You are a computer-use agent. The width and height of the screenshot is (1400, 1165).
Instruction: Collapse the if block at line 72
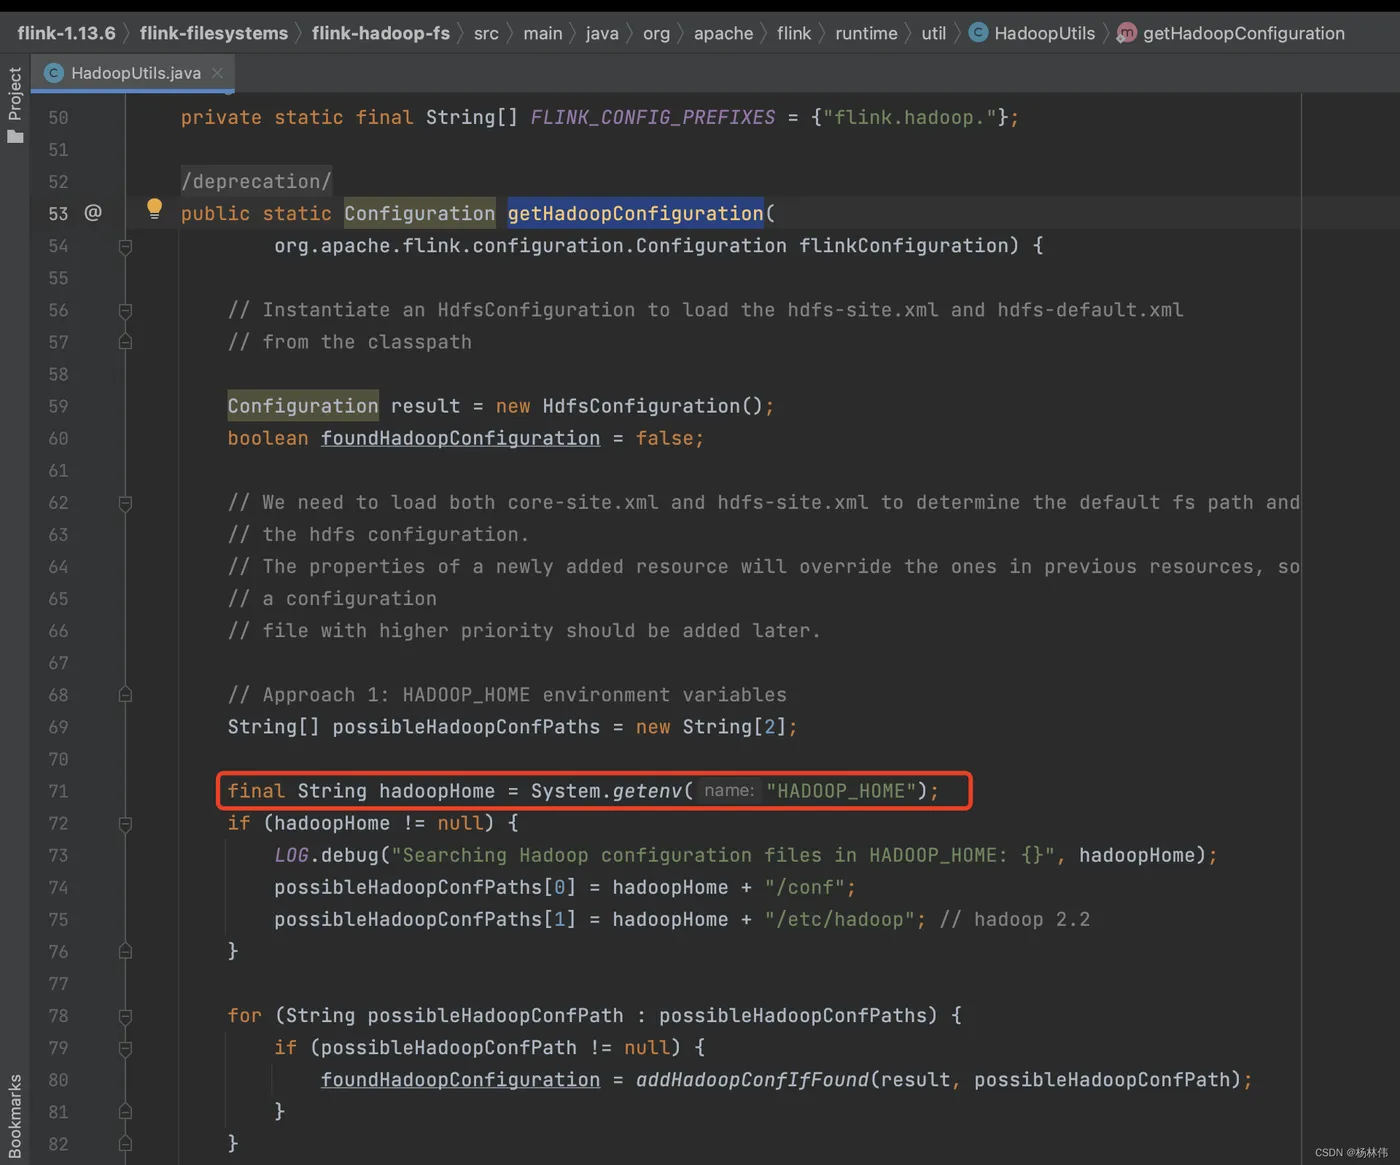(125, 824)
